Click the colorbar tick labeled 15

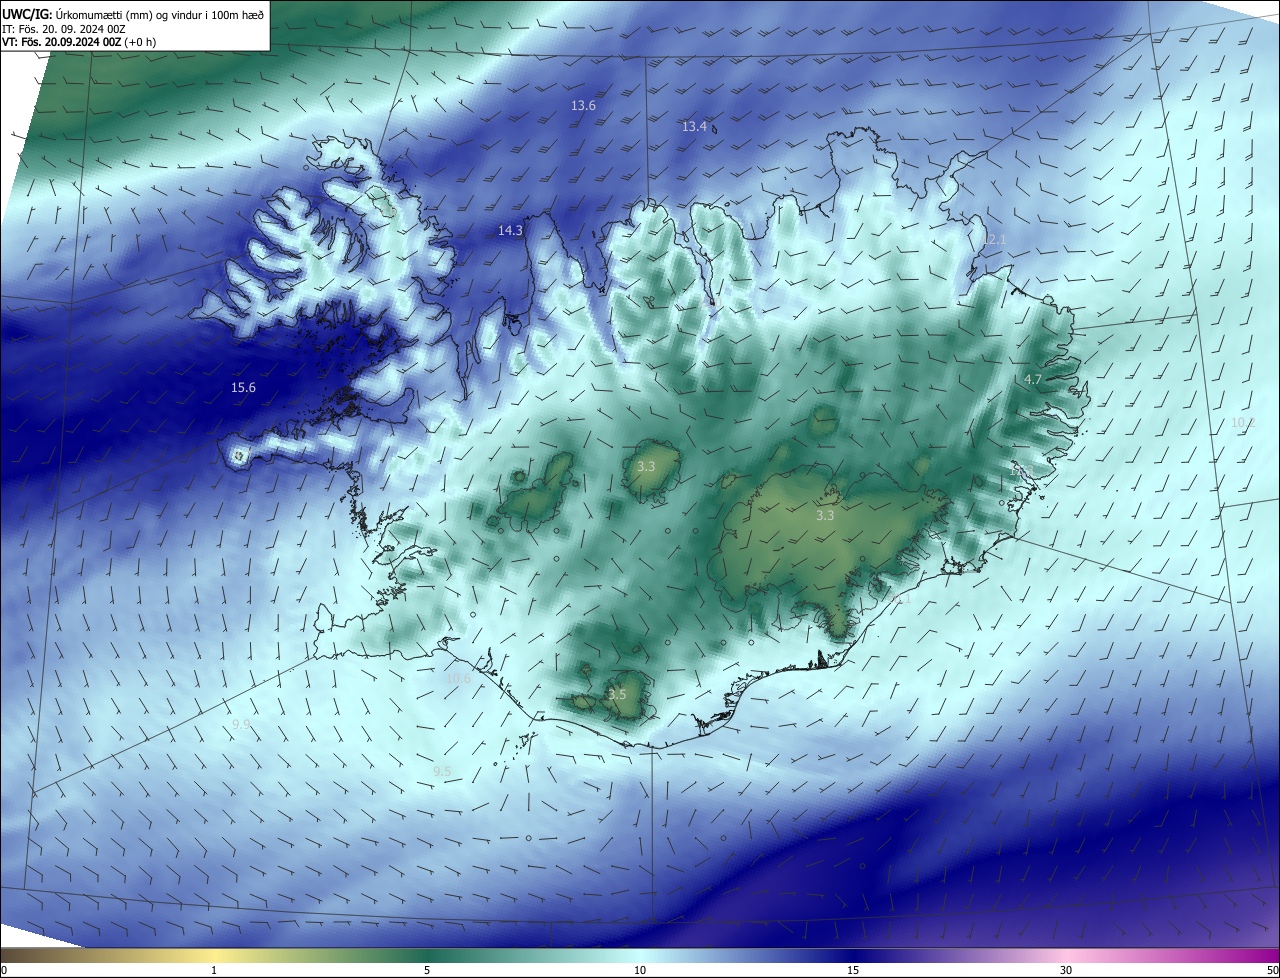[853, 970]
